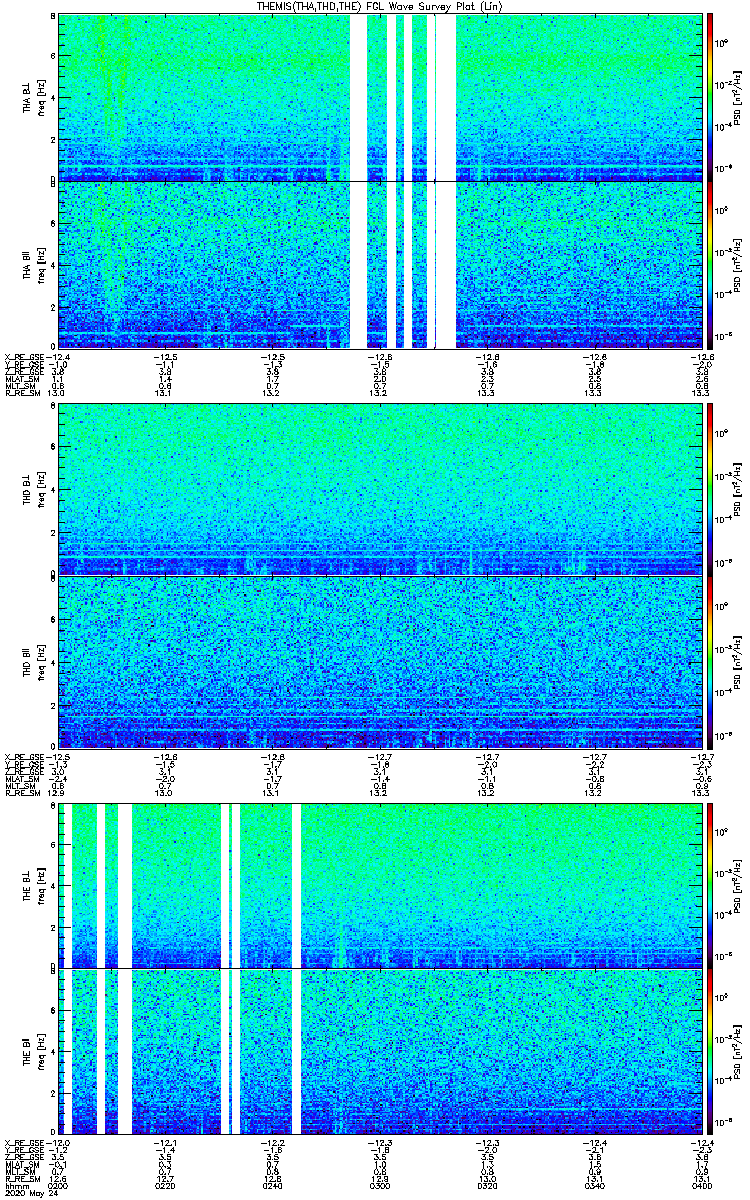Click inside the THA BII spectrogram panel

click(x=378, y=265)
